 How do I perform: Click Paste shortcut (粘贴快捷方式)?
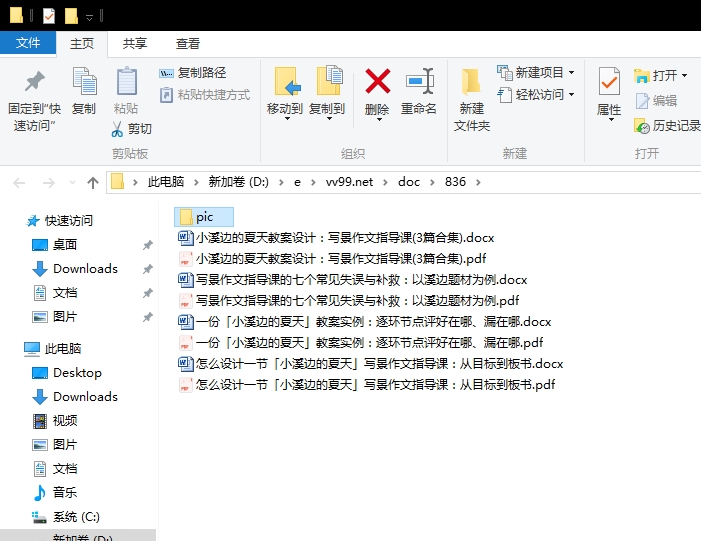tap(205, 95)
